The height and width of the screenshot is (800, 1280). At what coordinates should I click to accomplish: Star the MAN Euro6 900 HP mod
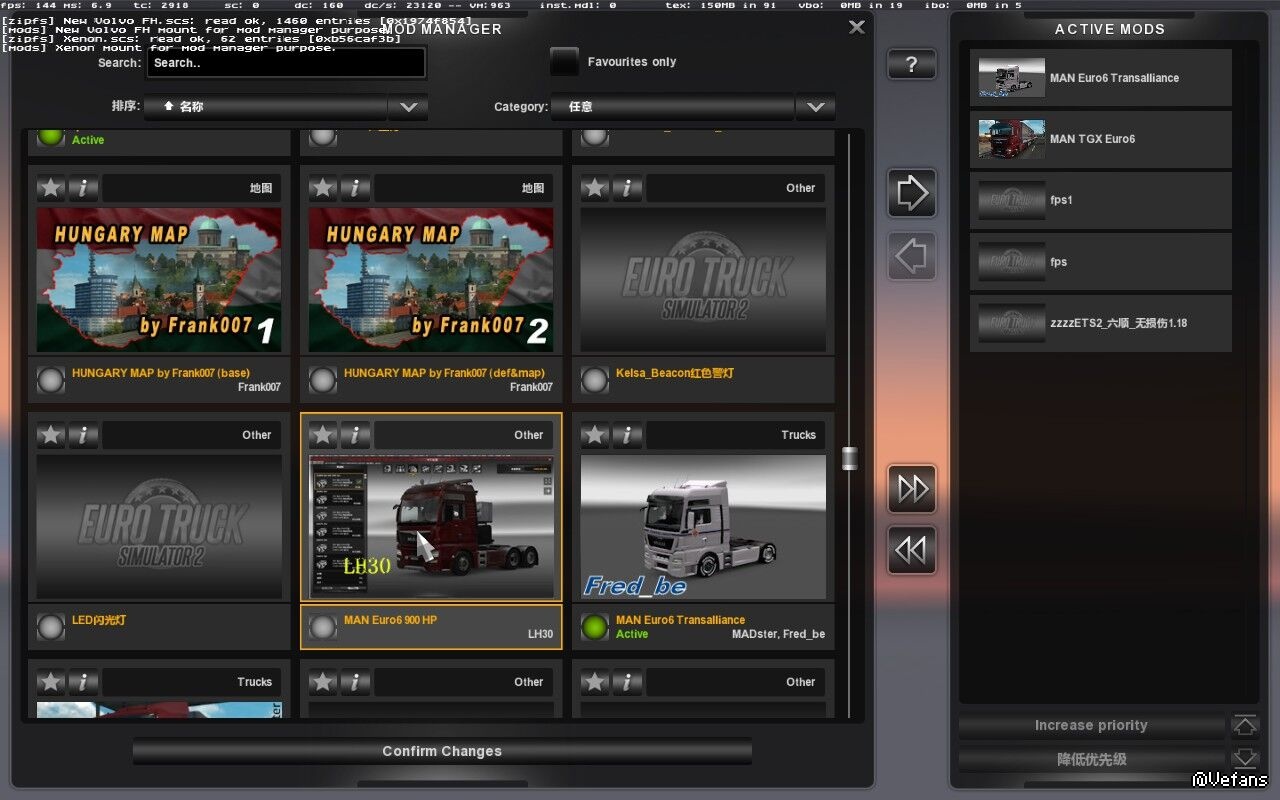coord(323,435)
